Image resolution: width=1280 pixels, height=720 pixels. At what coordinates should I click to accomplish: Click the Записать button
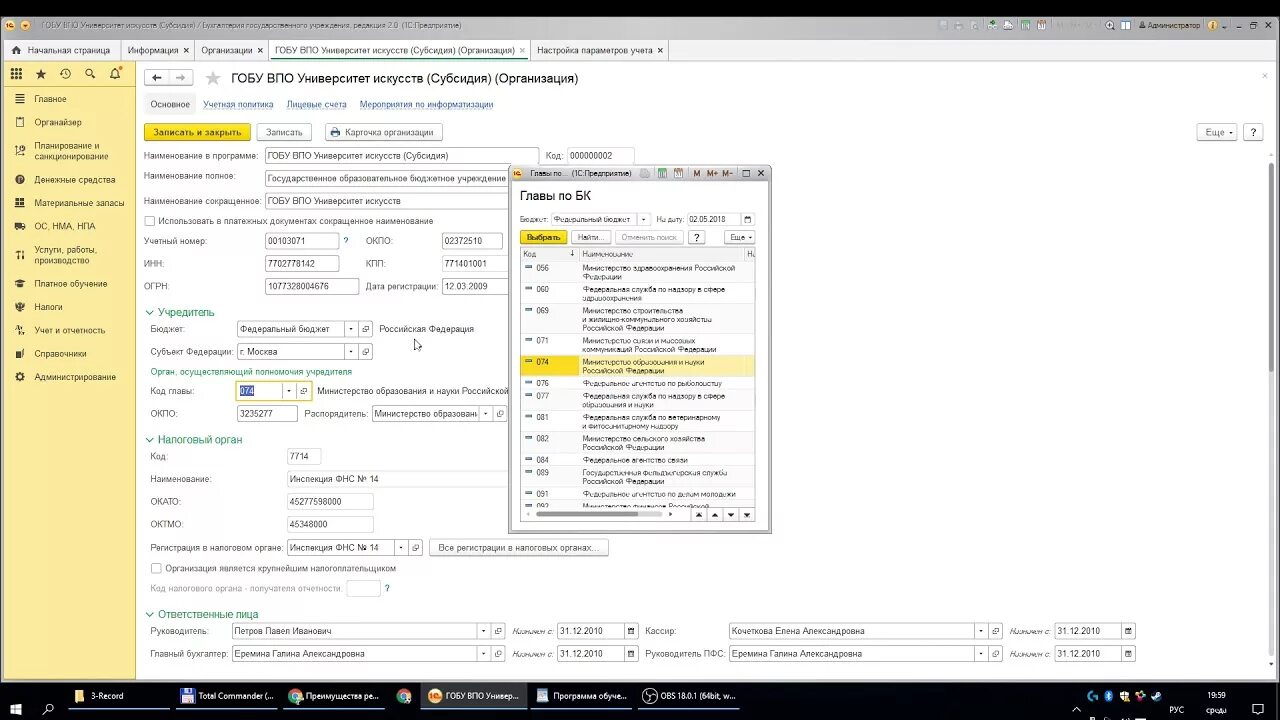(x=284, y=132)
